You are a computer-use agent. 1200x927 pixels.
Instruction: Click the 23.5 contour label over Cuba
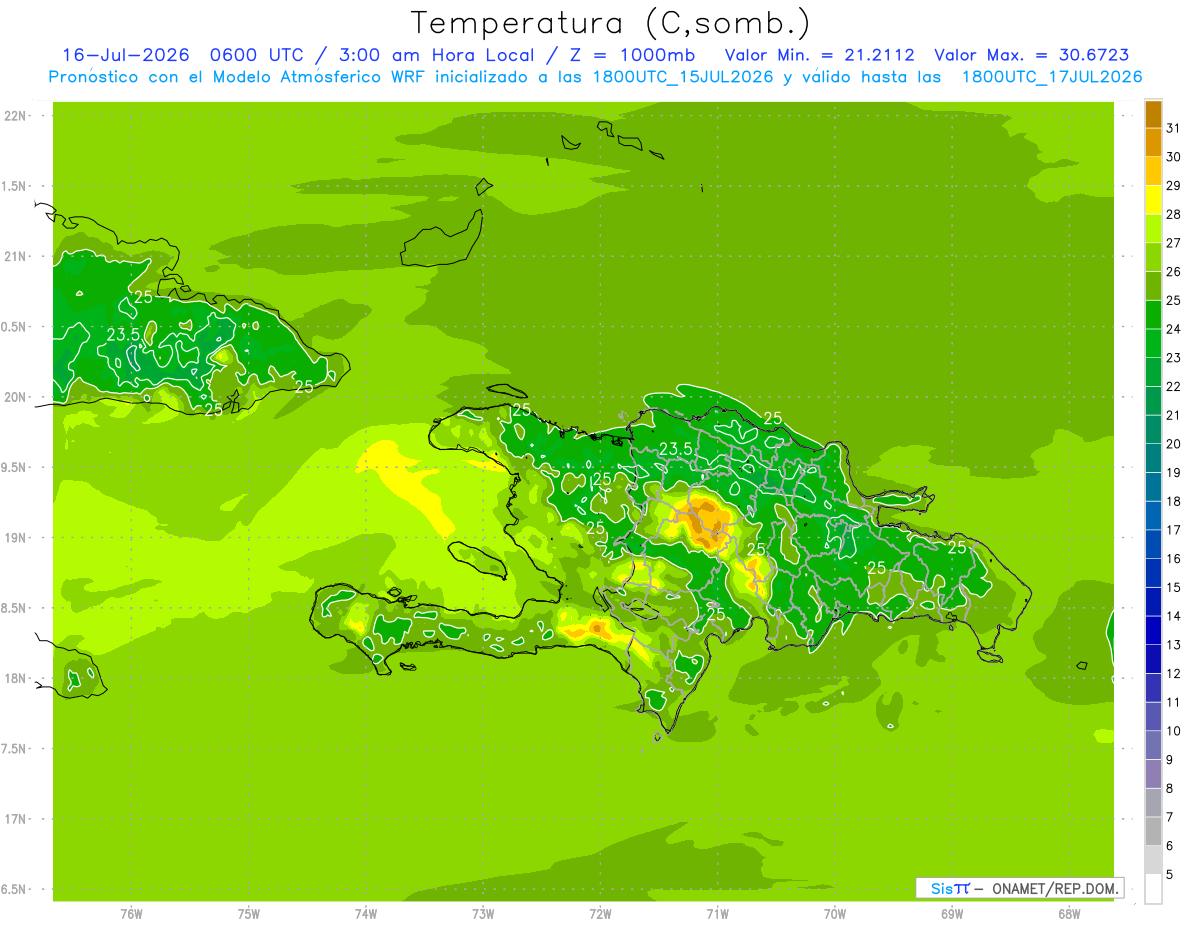click(x=123, y=334)
